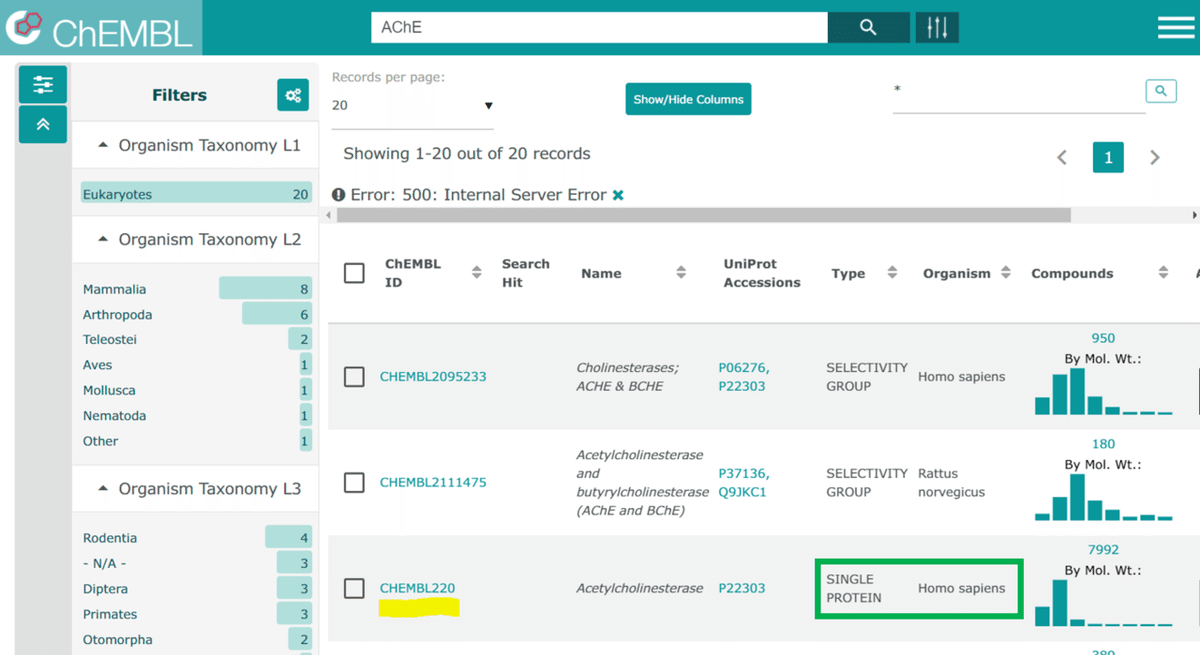
Task: Click the ChEMBL logo icon
Action: pyautogui.click(x=24, y=27)
